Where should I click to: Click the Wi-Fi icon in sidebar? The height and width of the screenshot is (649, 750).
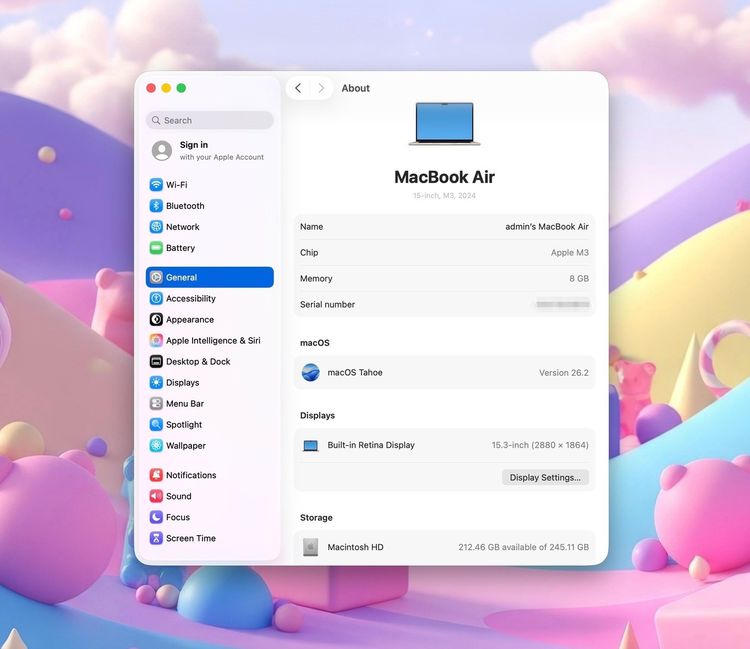pyautogui.click(x=156, y=185)
